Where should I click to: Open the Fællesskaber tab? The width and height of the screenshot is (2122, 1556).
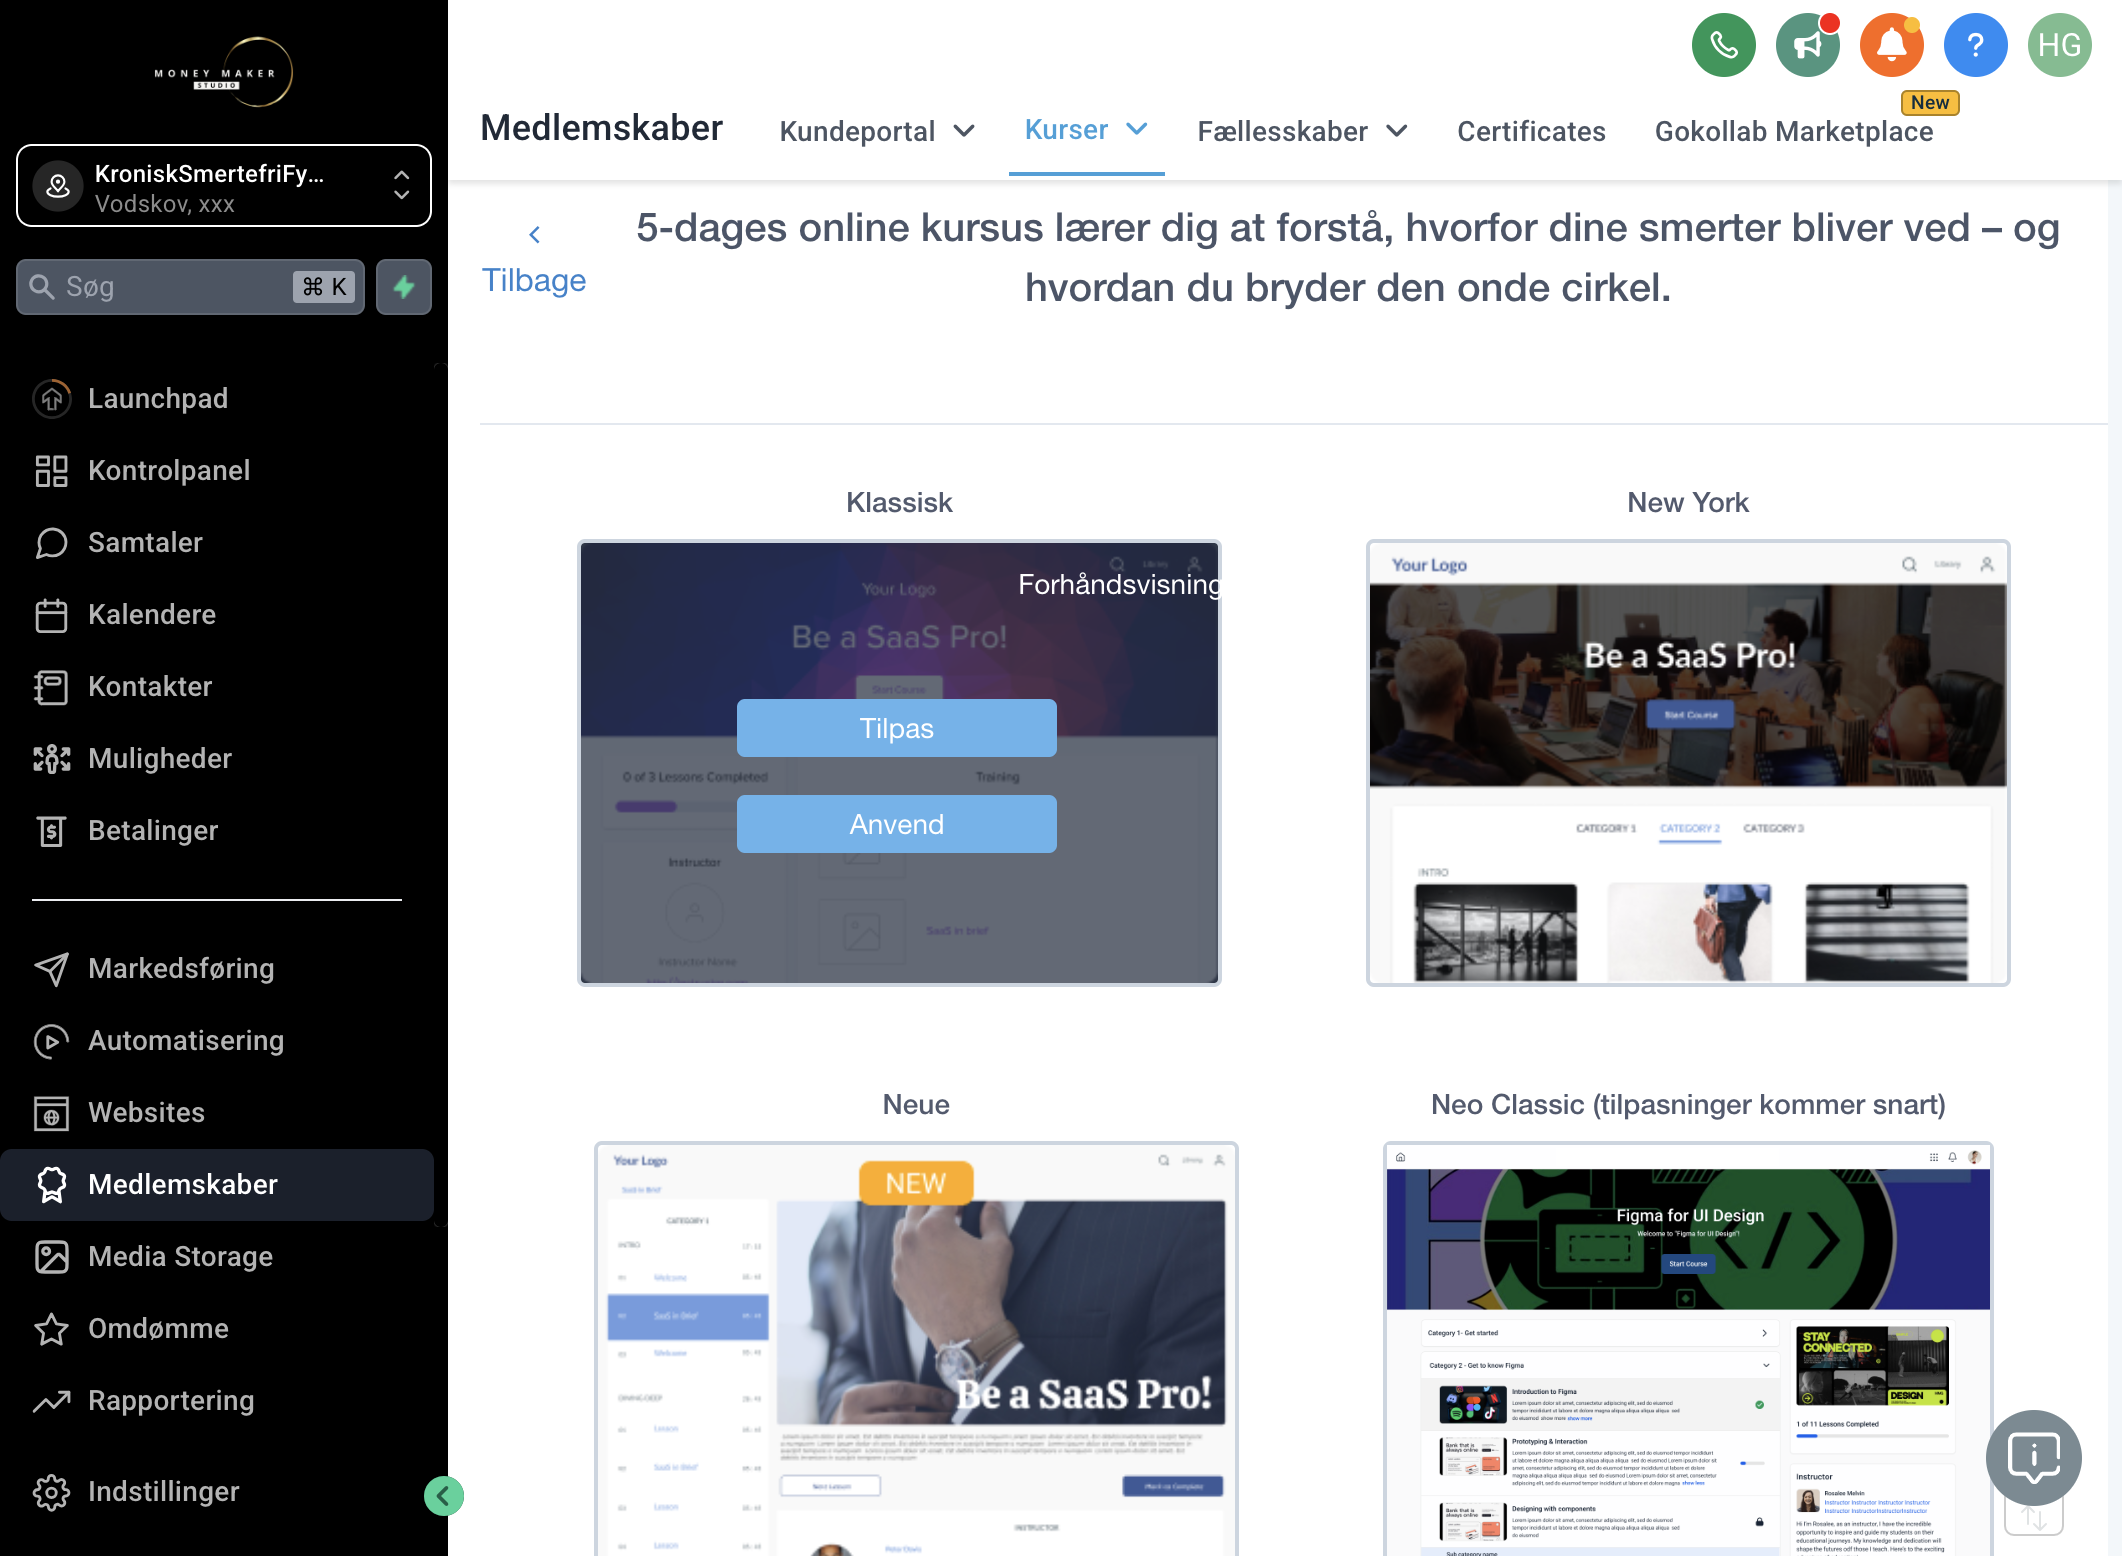[x=1283, y=131]
